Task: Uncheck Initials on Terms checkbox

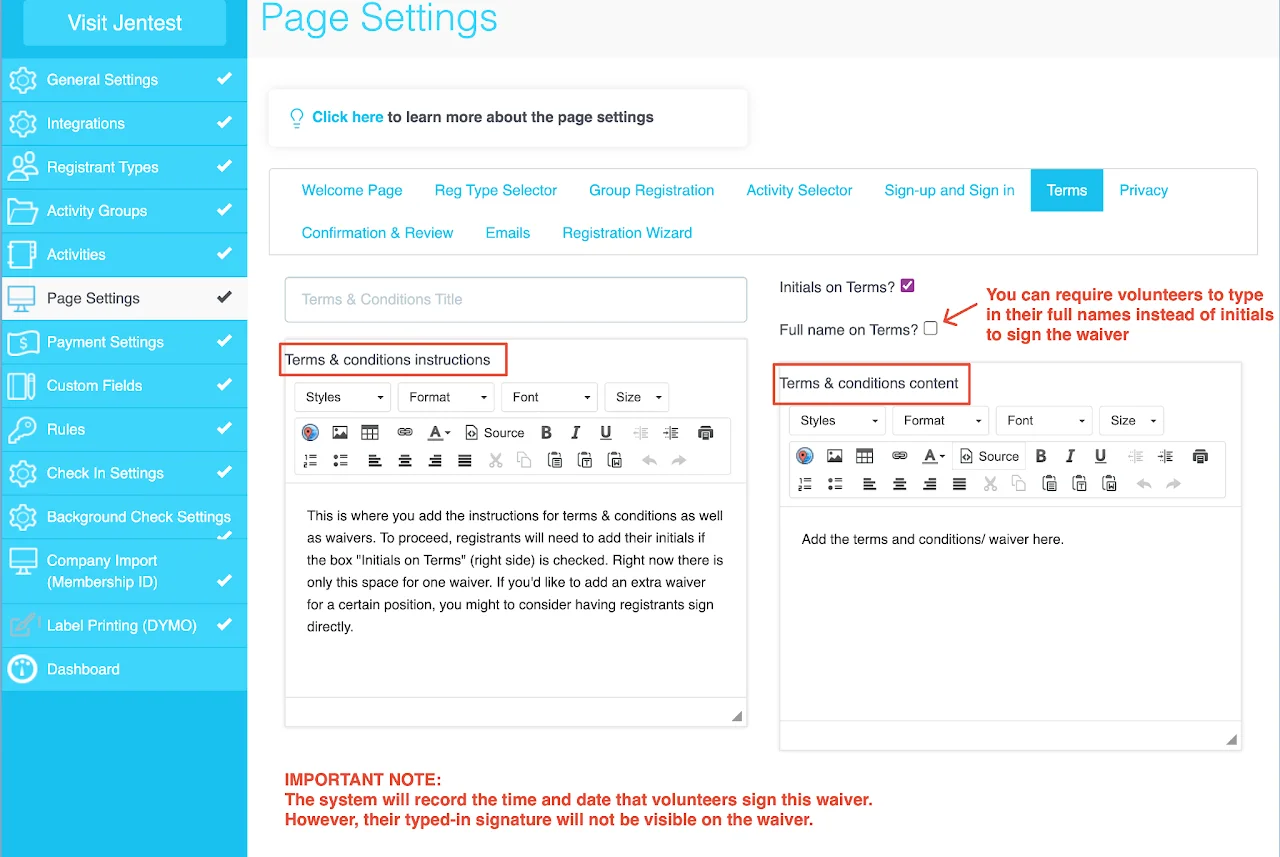Action: tap(908, 286)
